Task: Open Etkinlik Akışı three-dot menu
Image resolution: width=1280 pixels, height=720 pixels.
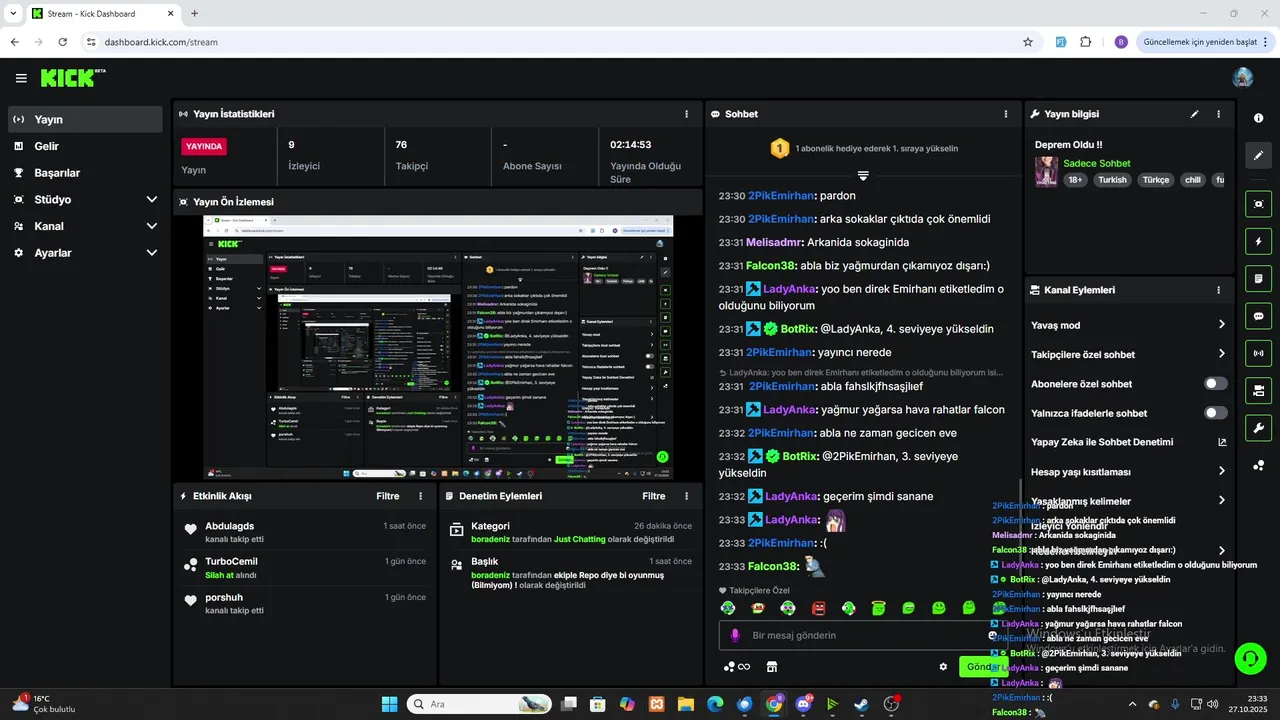Action: pos(420,496)
